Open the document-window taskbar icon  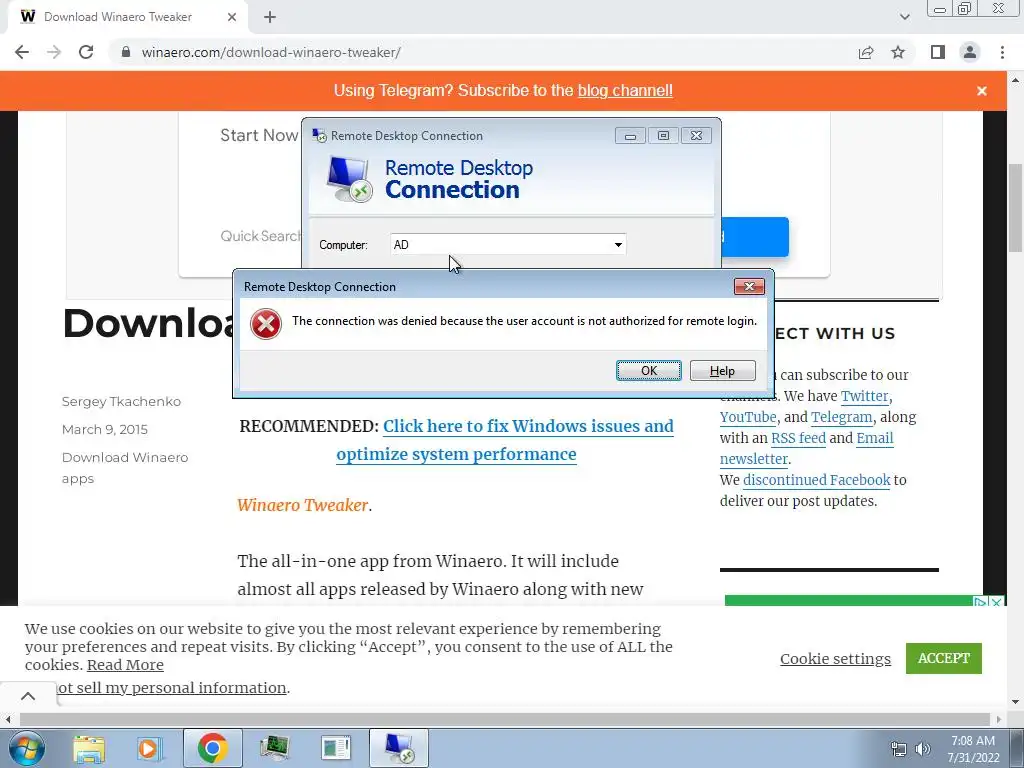pyautogui.click(x=336, y=748)
